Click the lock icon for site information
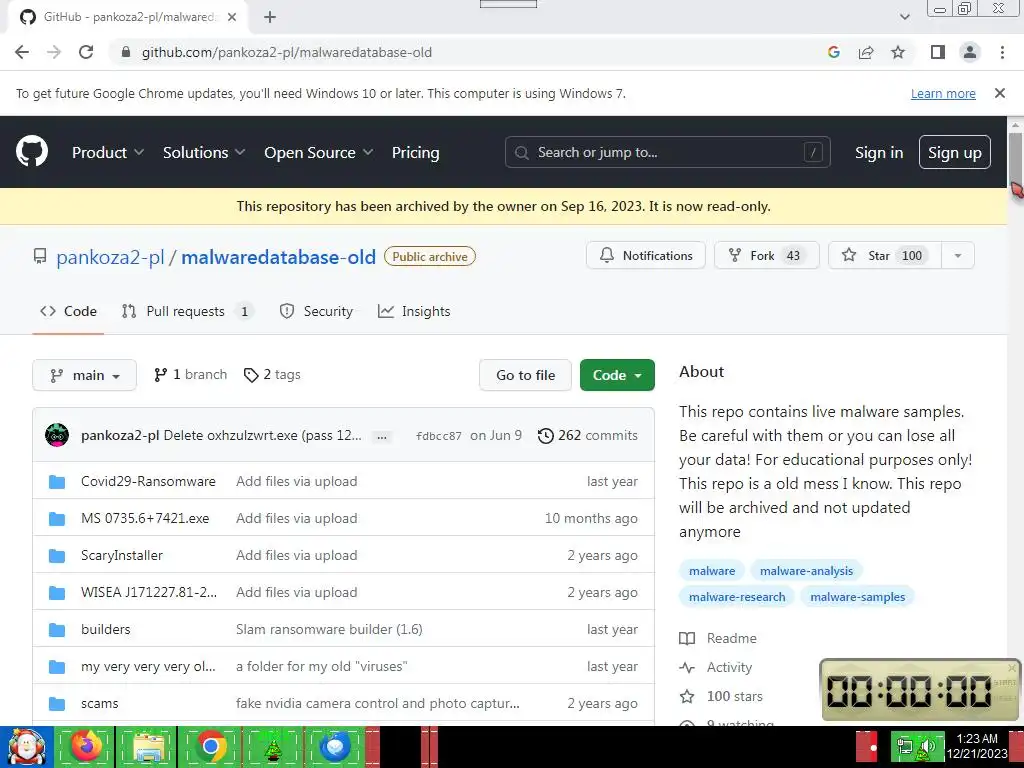 [x=125, y=52]
